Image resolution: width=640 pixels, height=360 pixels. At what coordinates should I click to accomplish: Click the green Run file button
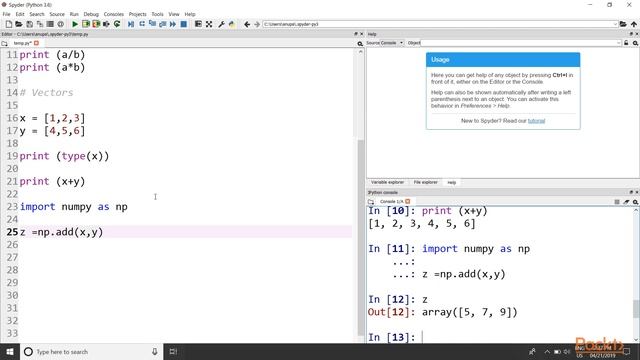coord(75,24)
